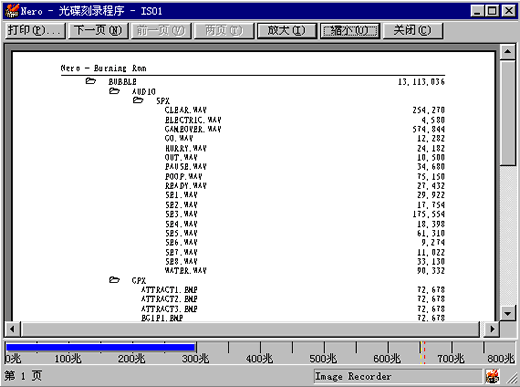Click the BUBBLE total size 13,113,036

coord(421,82)
